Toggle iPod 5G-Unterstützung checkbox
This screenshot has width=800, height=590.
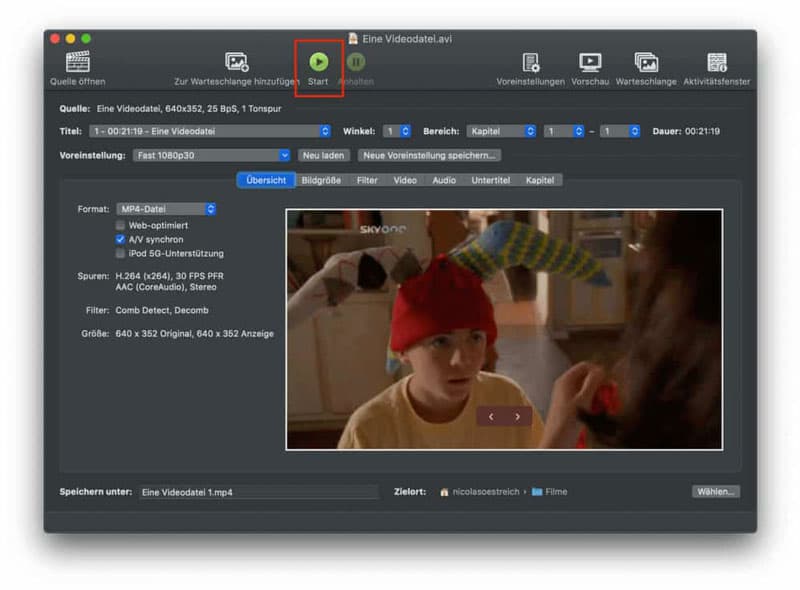(120, 253)
